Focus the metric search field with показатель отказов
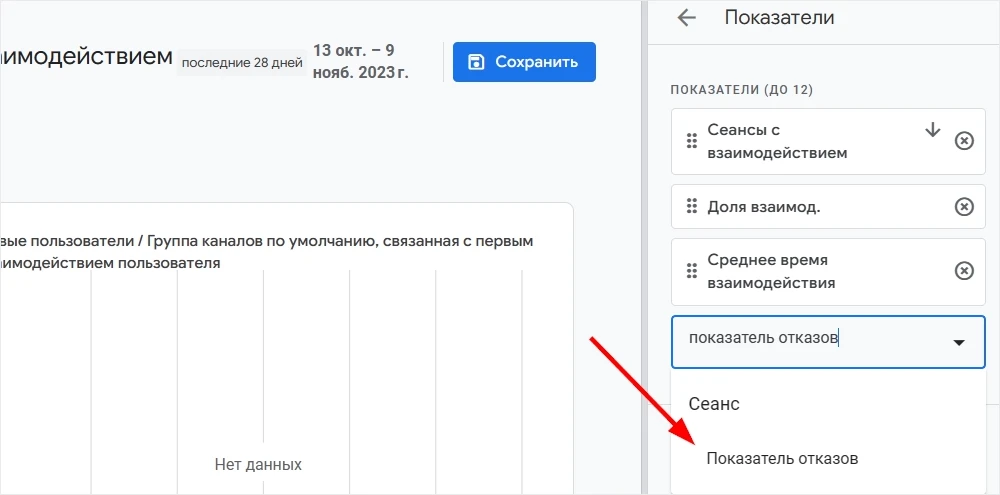Viewport: 1000px width, 495px height. tap(828, 341)
